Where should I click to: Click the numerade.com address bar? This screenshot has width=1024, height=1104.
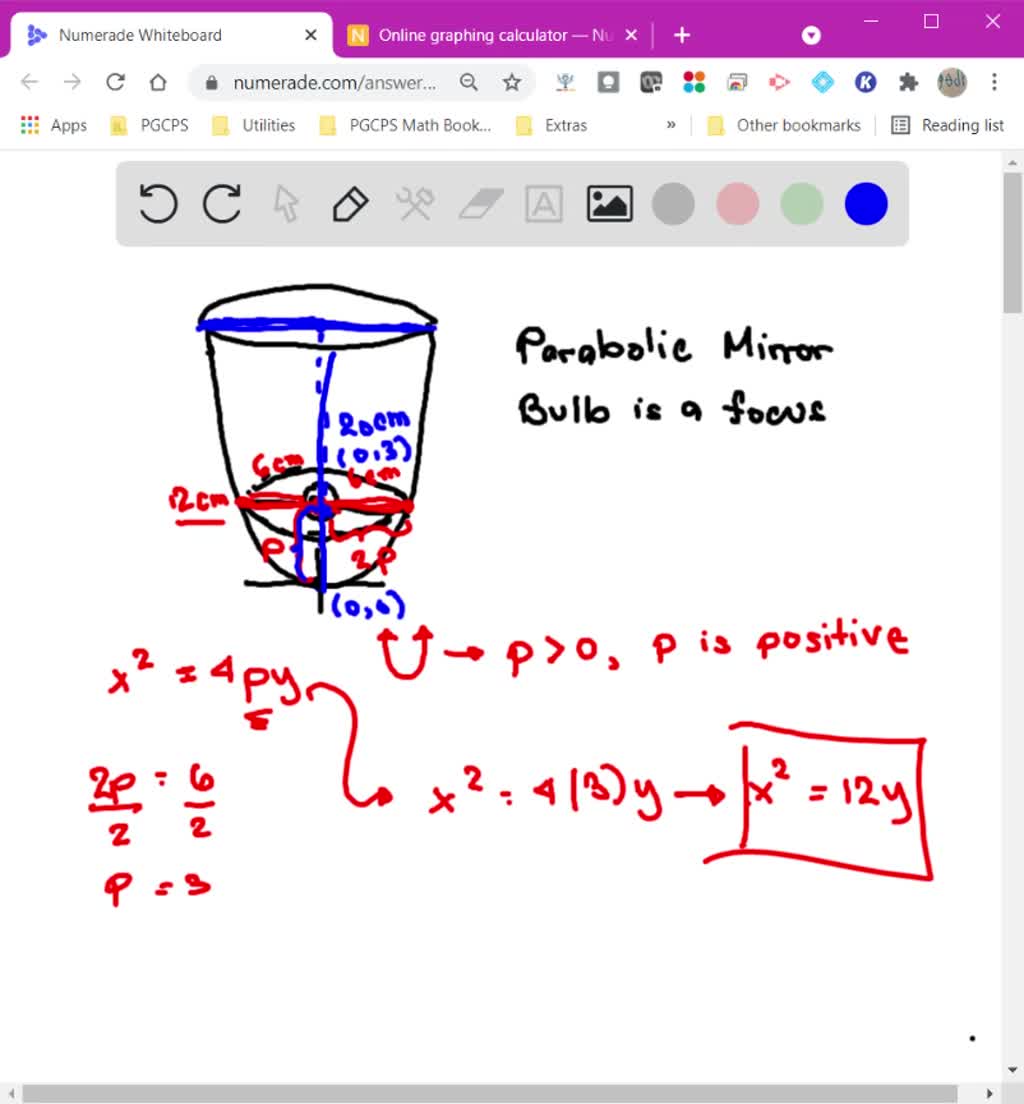[x=335, y=83]
